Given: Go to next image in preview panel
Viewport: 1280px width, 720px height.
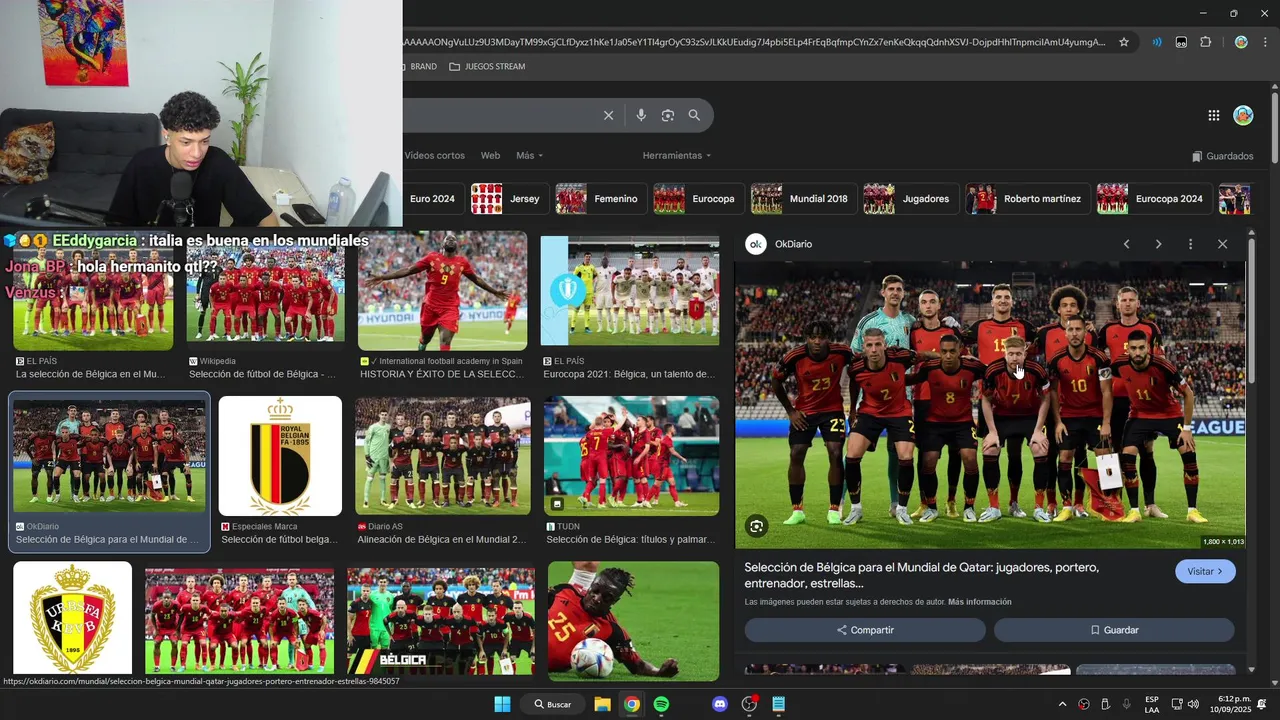Looking at the screenshot, I should coord(1158,244).
